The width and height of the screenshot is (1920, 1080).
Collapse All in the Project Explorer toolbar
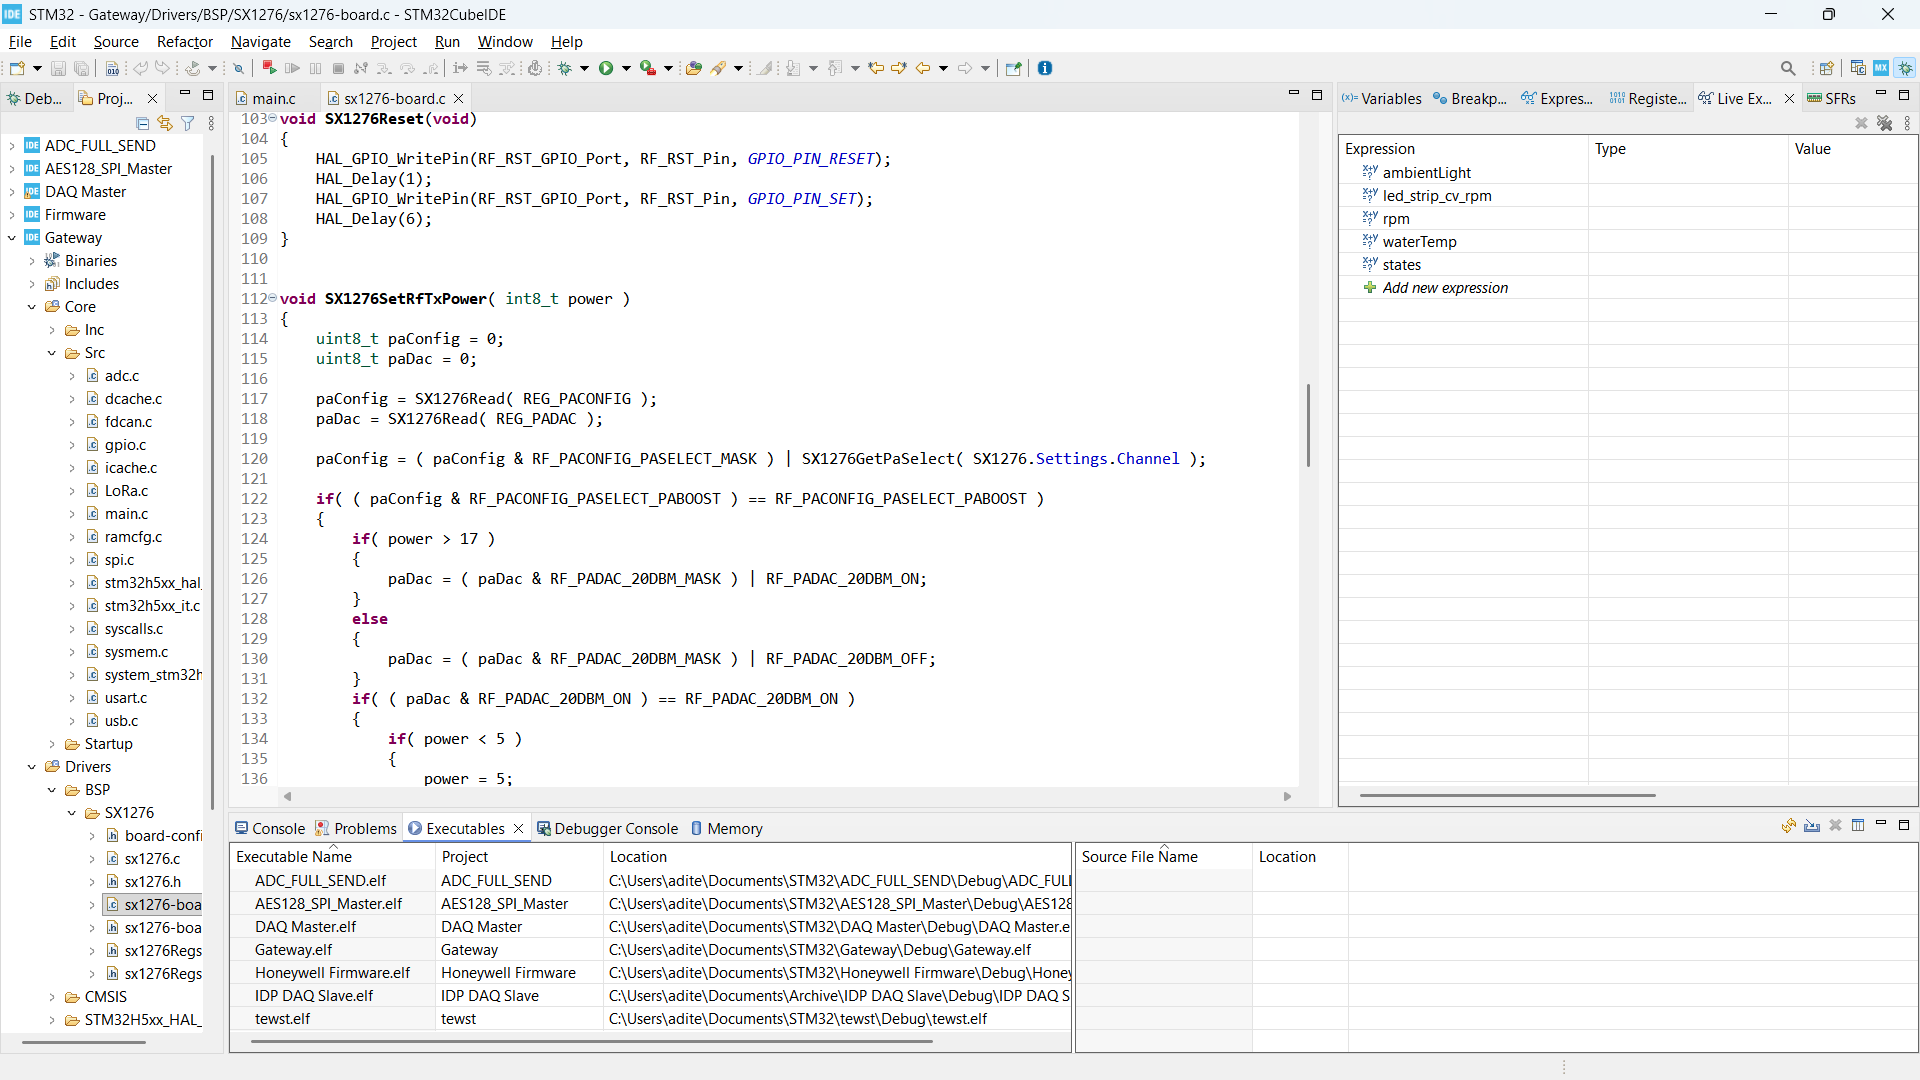tap(143, 123)
